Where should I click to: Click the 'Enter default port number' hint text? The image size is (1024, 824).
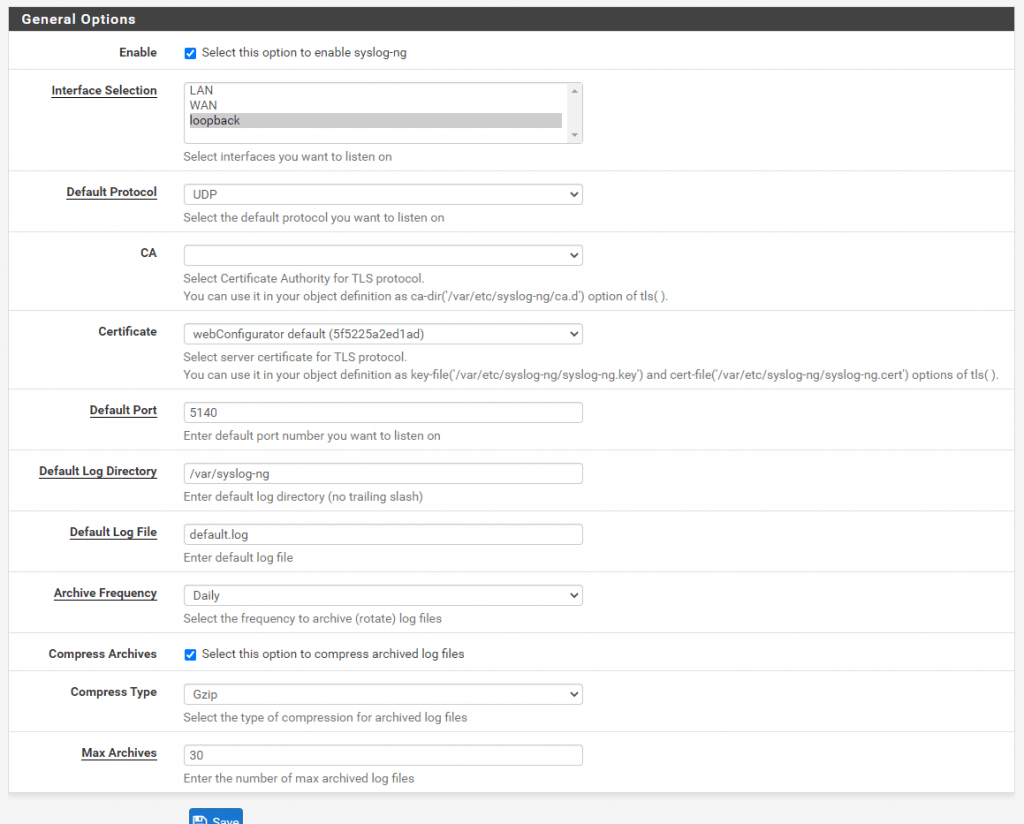pyautogui.click(x=312, y=436)
